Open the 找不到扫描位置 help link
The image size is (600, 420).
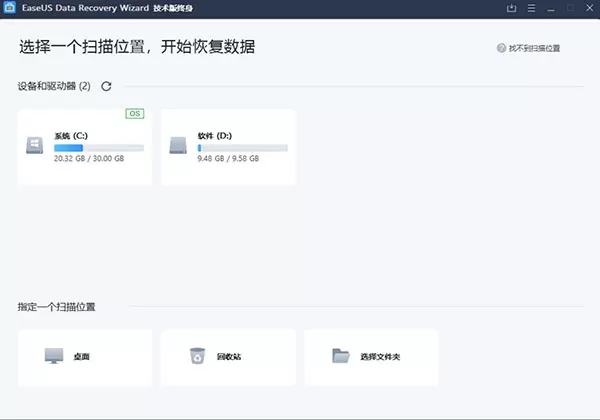point(534,48)
